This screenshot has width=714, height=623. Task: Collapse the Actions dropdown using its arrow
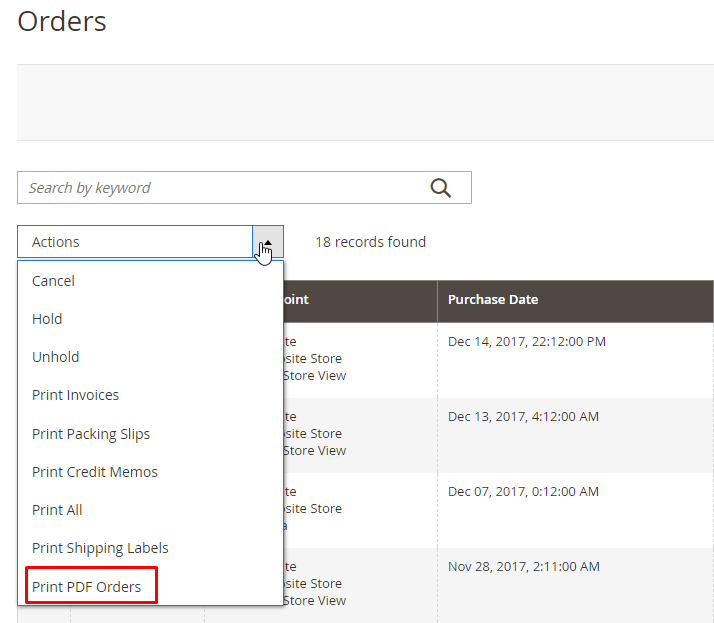[268, 242]
